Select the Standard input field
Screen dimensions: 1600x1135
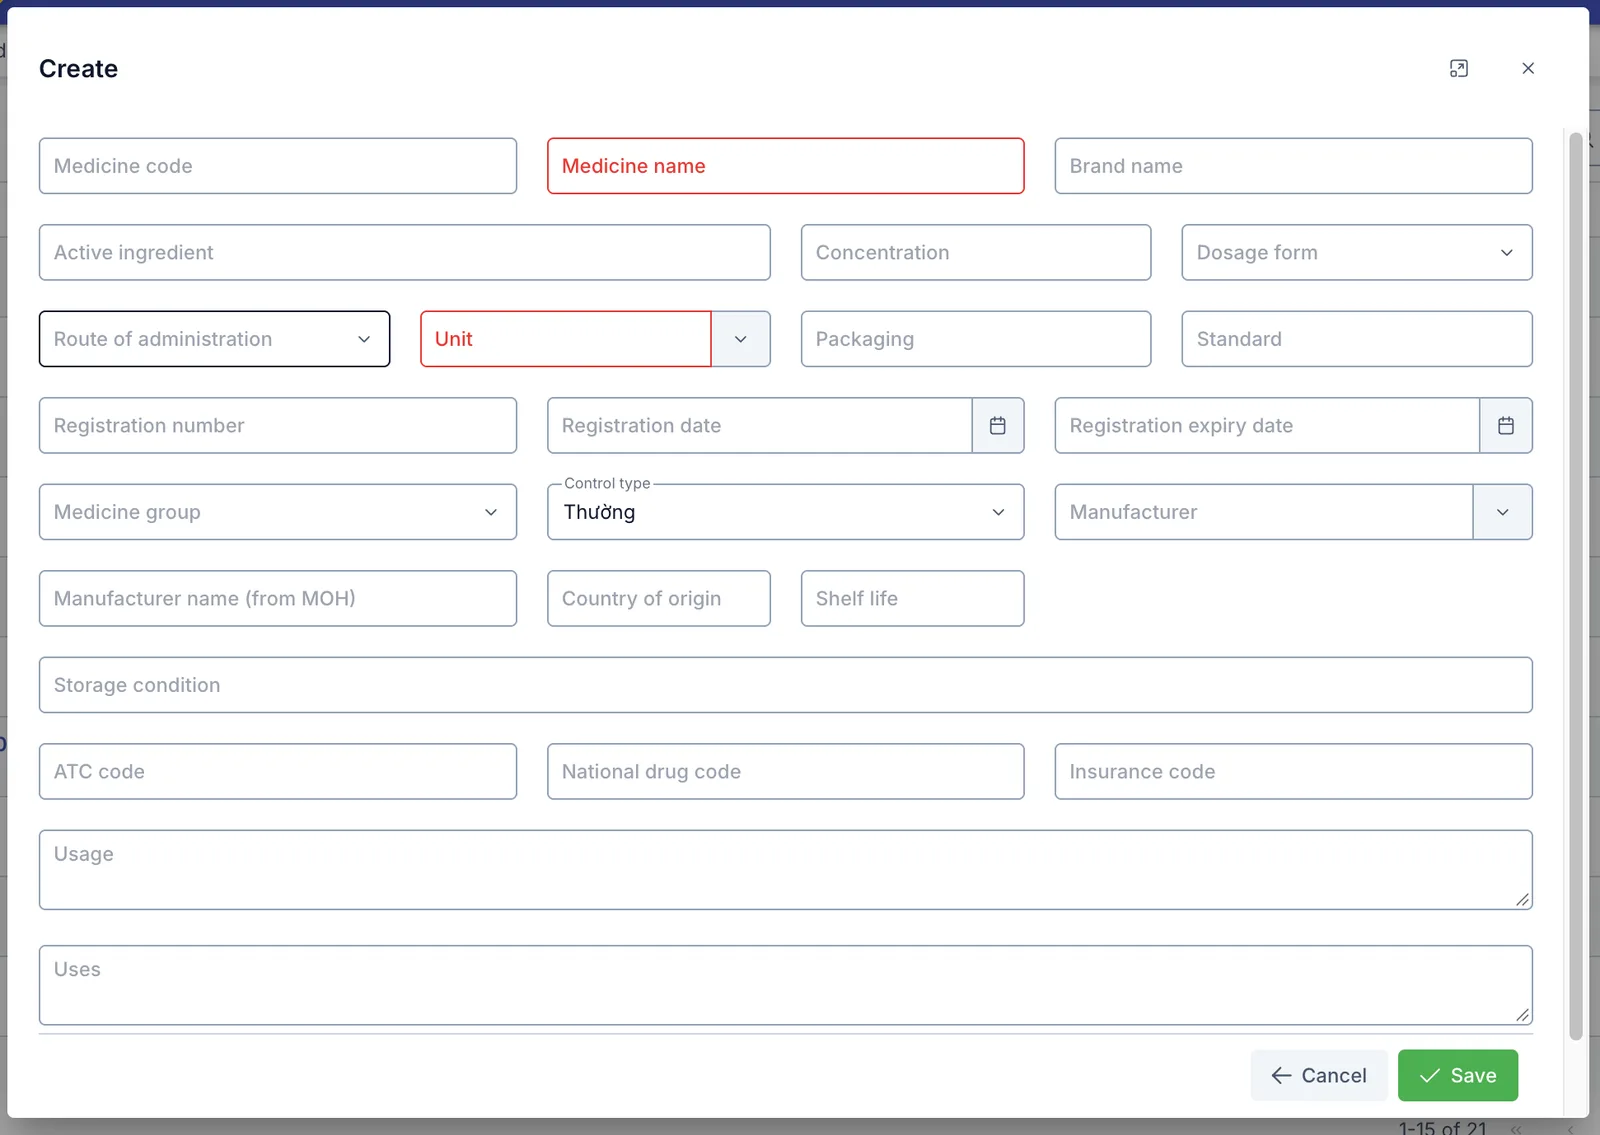coord(1357,339)
